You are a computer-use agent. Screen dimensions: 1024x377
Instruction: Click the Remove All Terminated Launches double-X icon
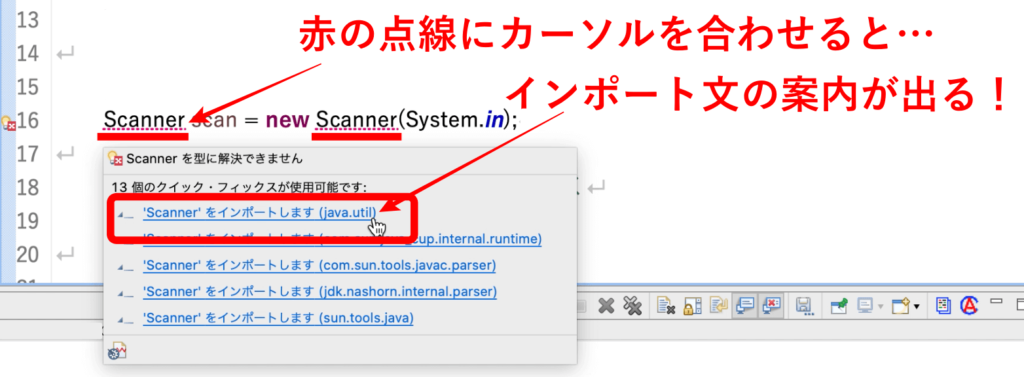tap(632, 306)
